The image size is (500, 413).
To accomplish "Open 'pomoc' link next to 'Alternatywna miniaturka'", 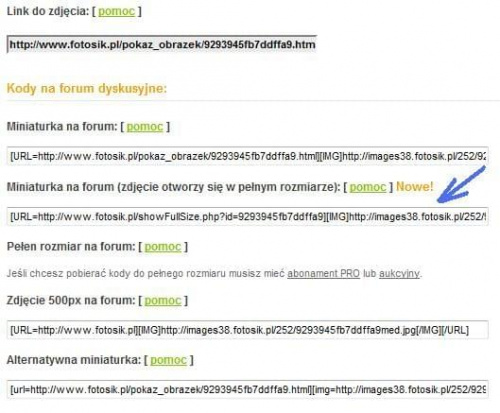I will (168, 360).
